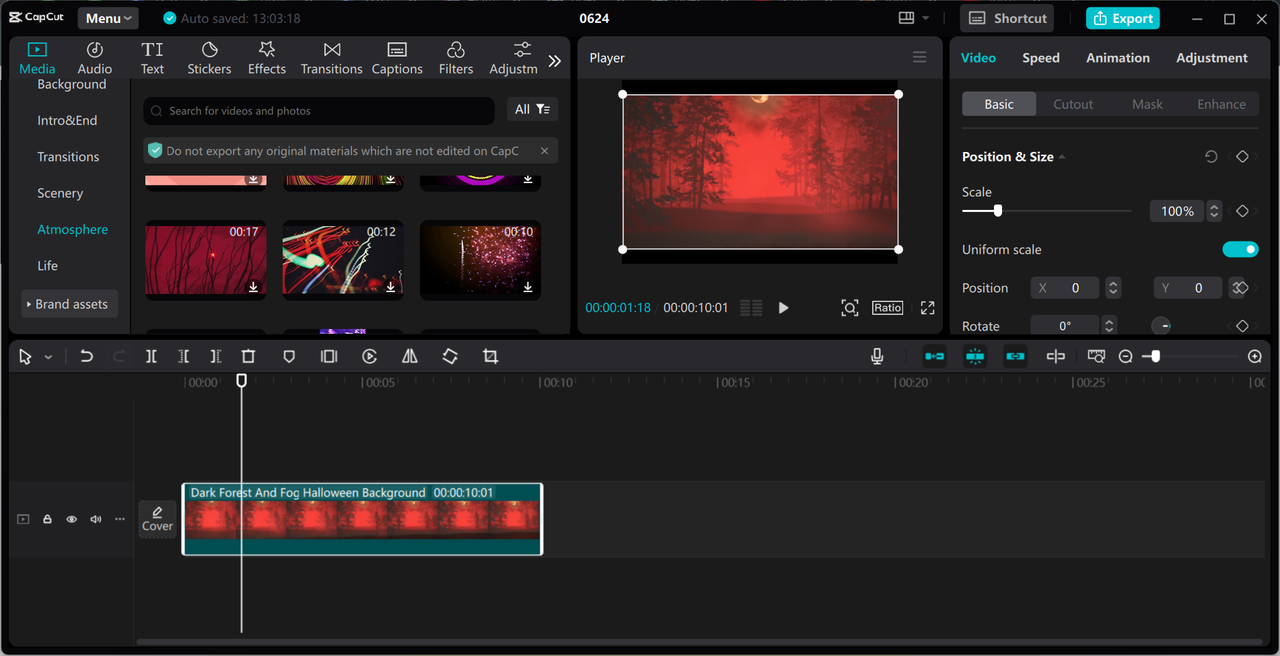Delete the selected clip with trash icon
The image size is (1280, 656).
click(248, 356)
